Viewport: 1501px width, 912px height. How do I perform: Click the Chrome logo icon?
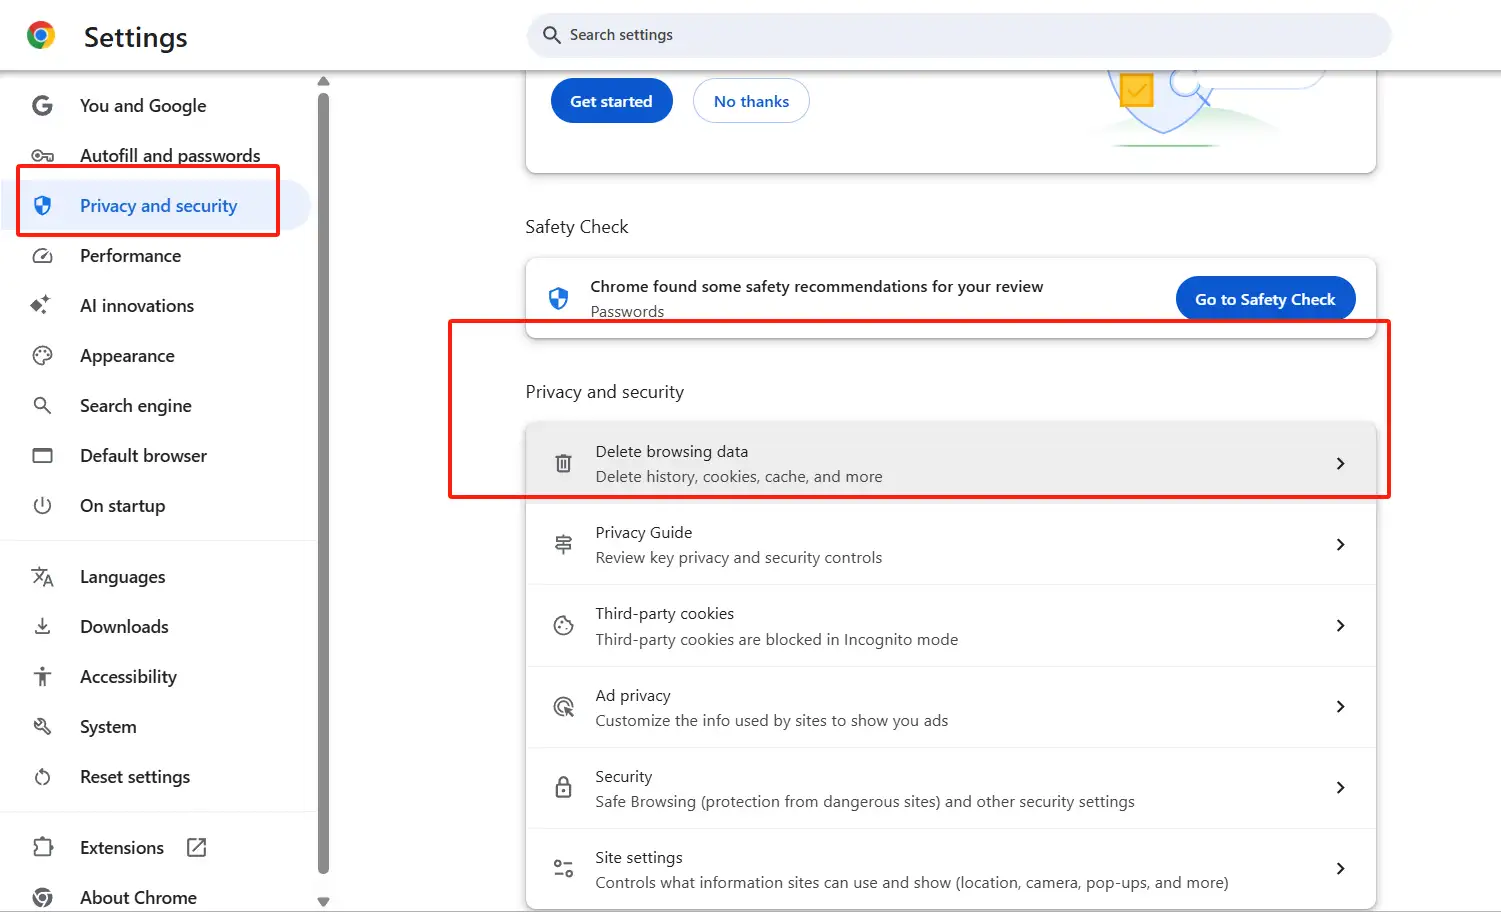click(41, 36)
